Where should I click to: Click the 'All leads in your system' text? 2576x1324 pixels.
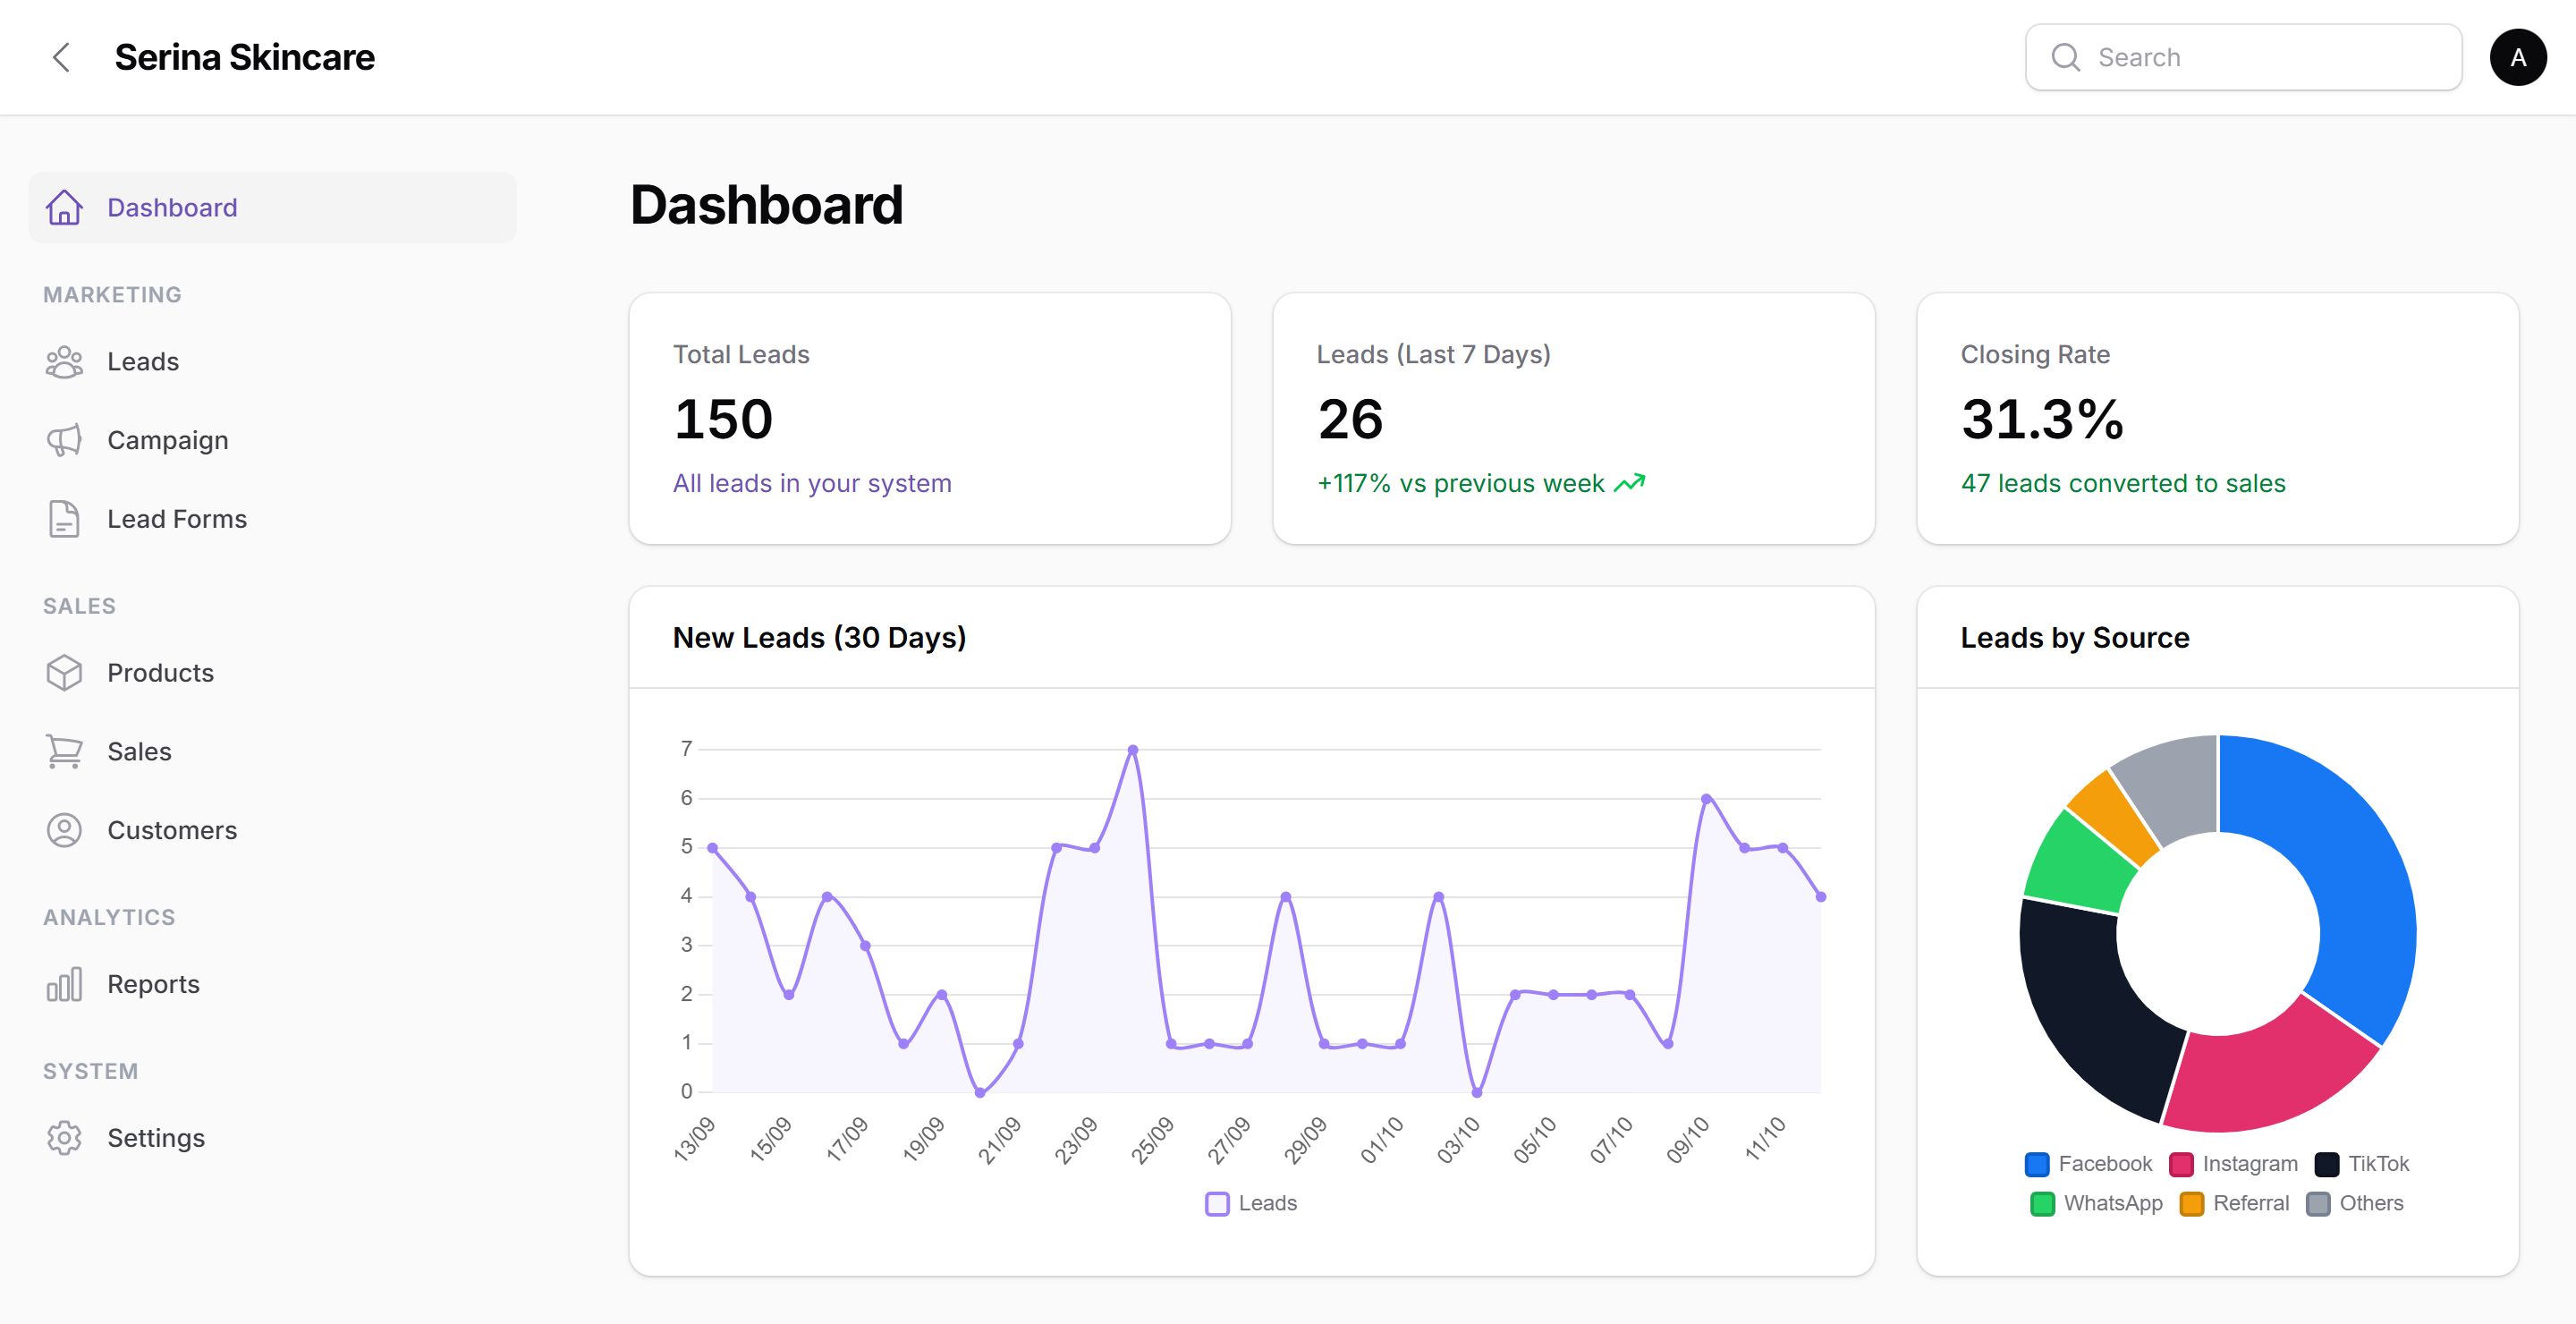point(812,483)
